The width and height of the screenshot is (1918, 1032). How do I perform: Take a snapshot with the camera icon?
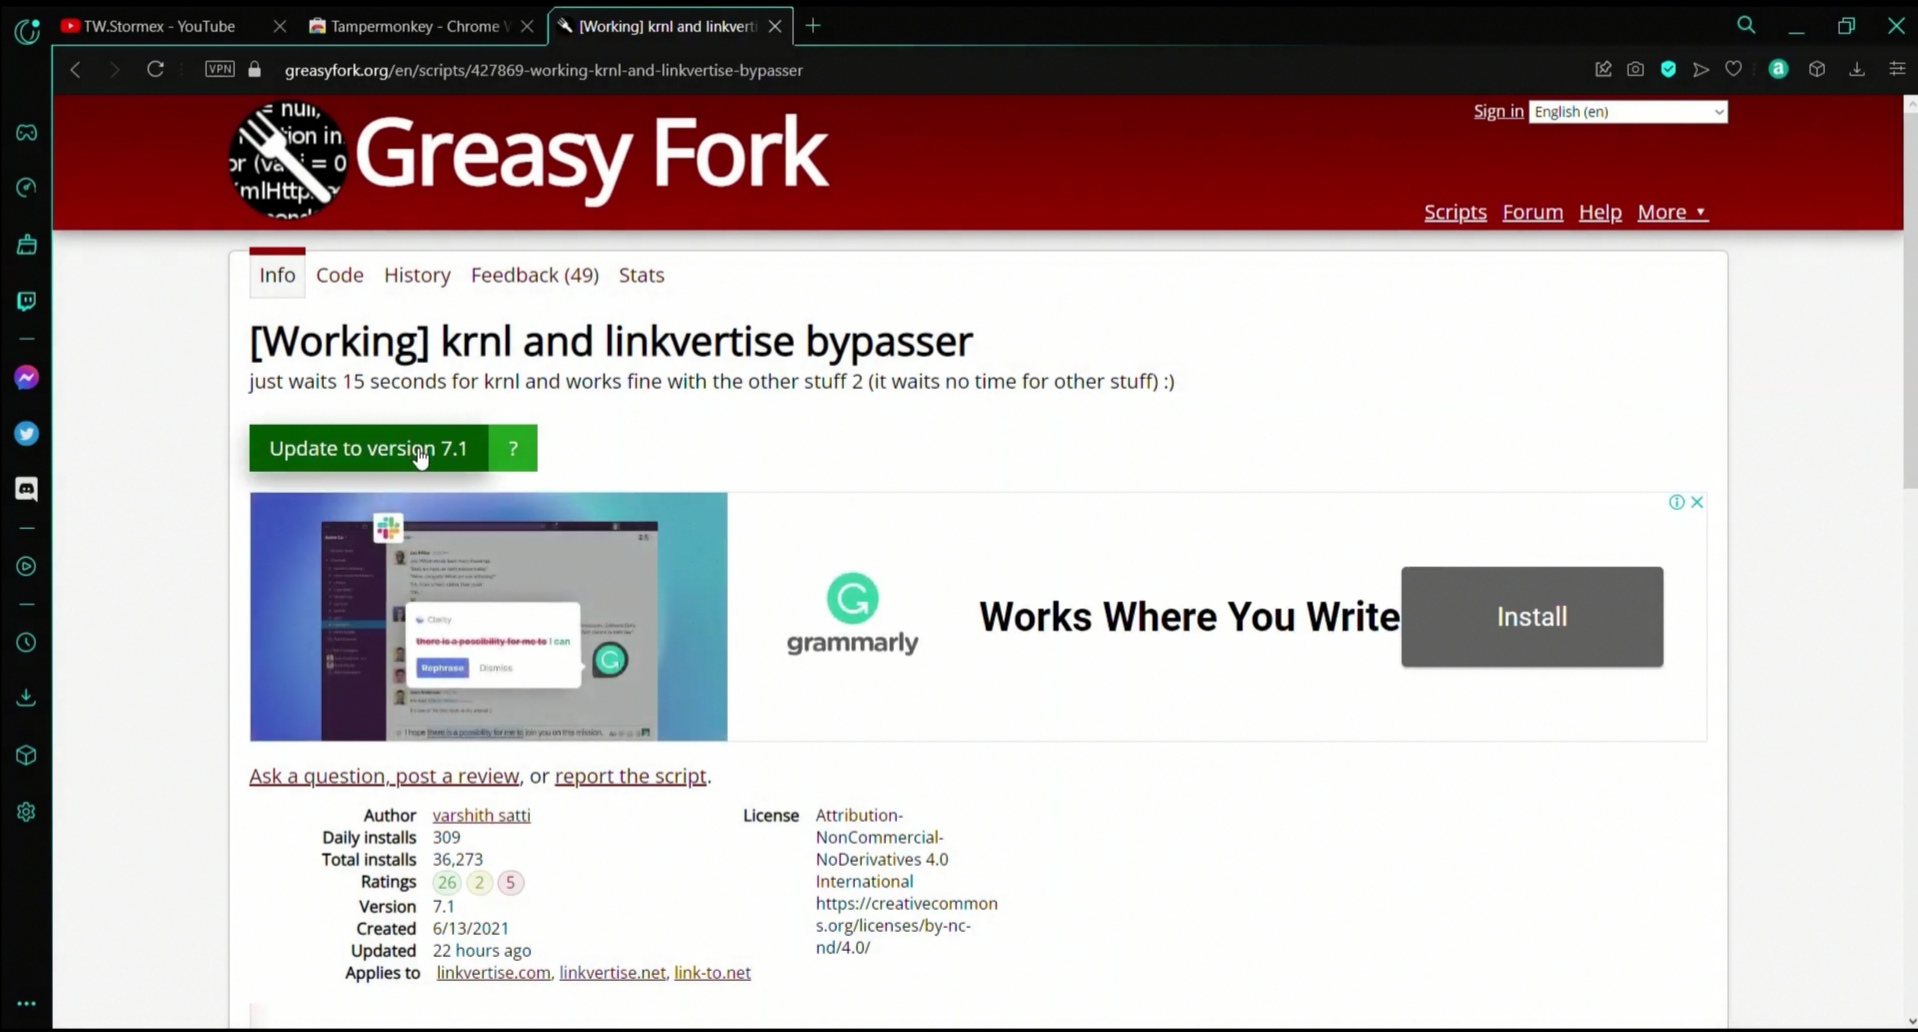coord(1636,68)
